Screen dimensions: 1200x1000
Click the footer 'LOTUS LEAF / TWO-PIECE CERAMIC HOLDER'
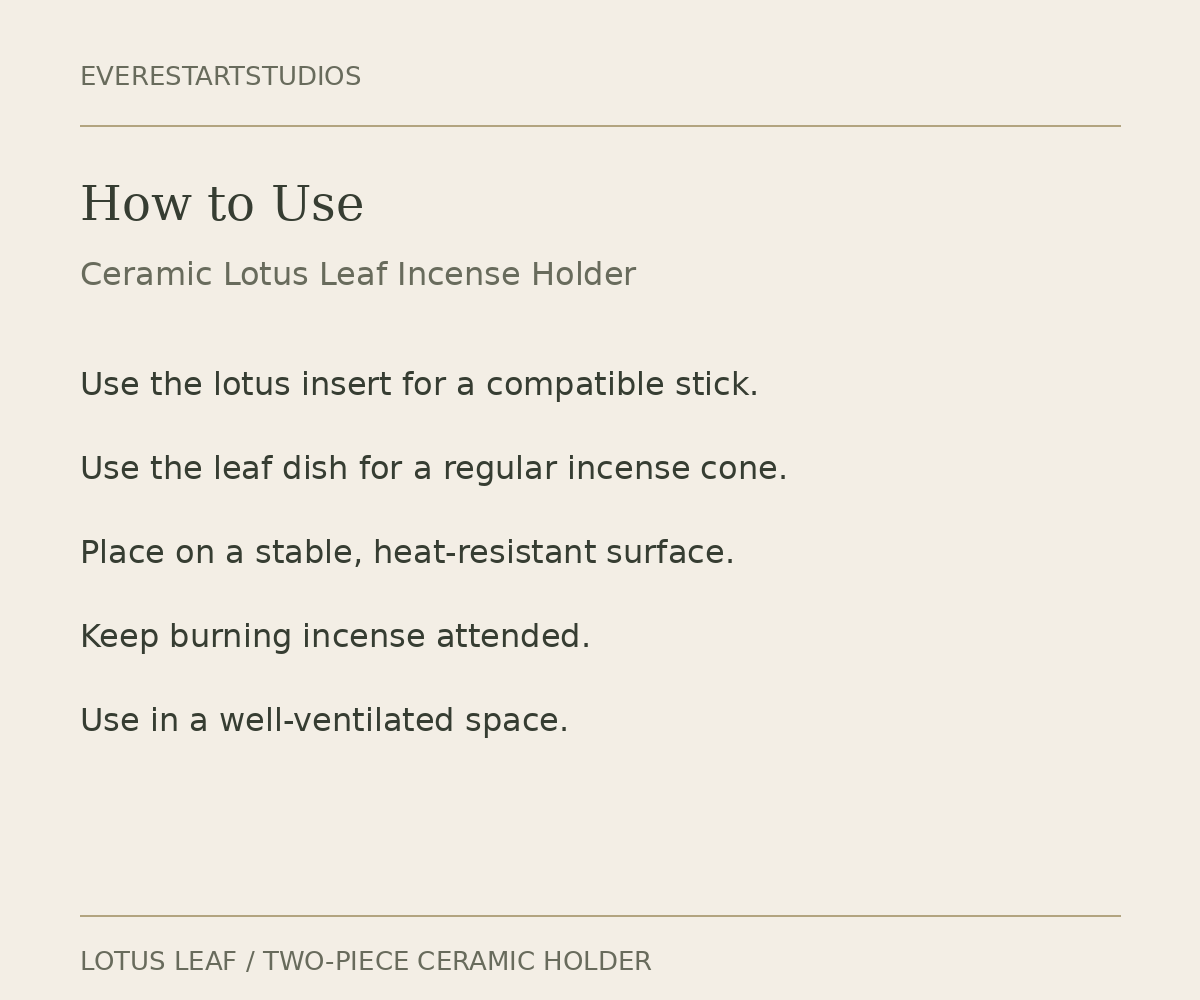click(x=365, y=962)
